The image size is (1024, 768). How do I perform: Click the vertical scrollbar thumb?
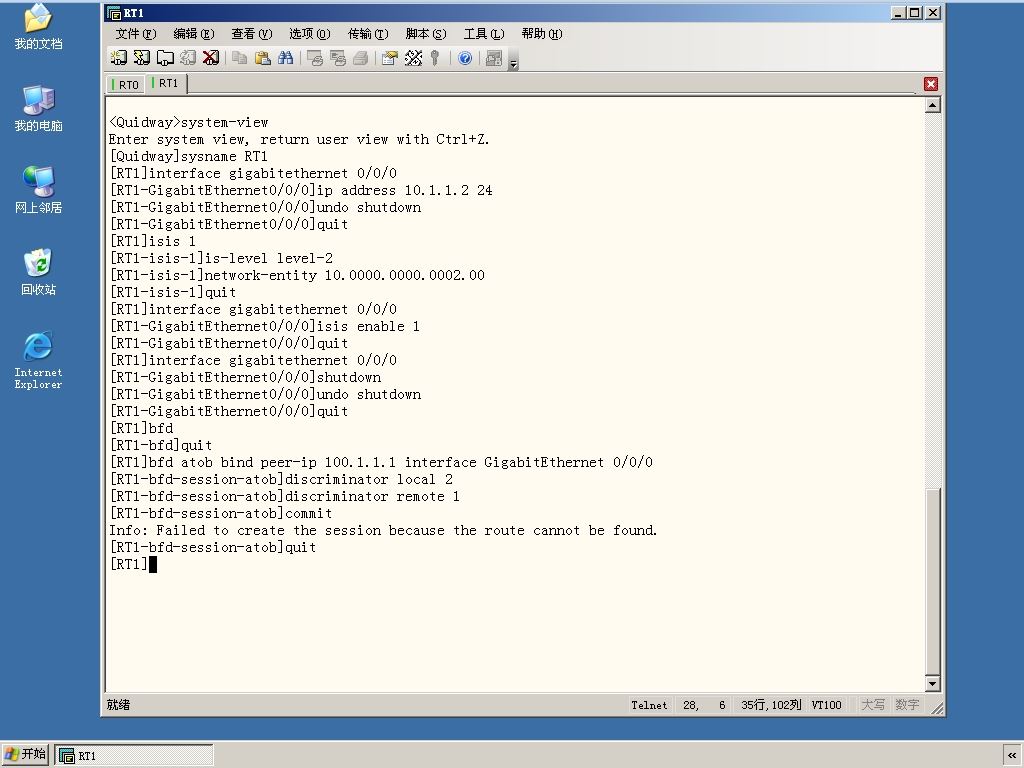(933, 581)
